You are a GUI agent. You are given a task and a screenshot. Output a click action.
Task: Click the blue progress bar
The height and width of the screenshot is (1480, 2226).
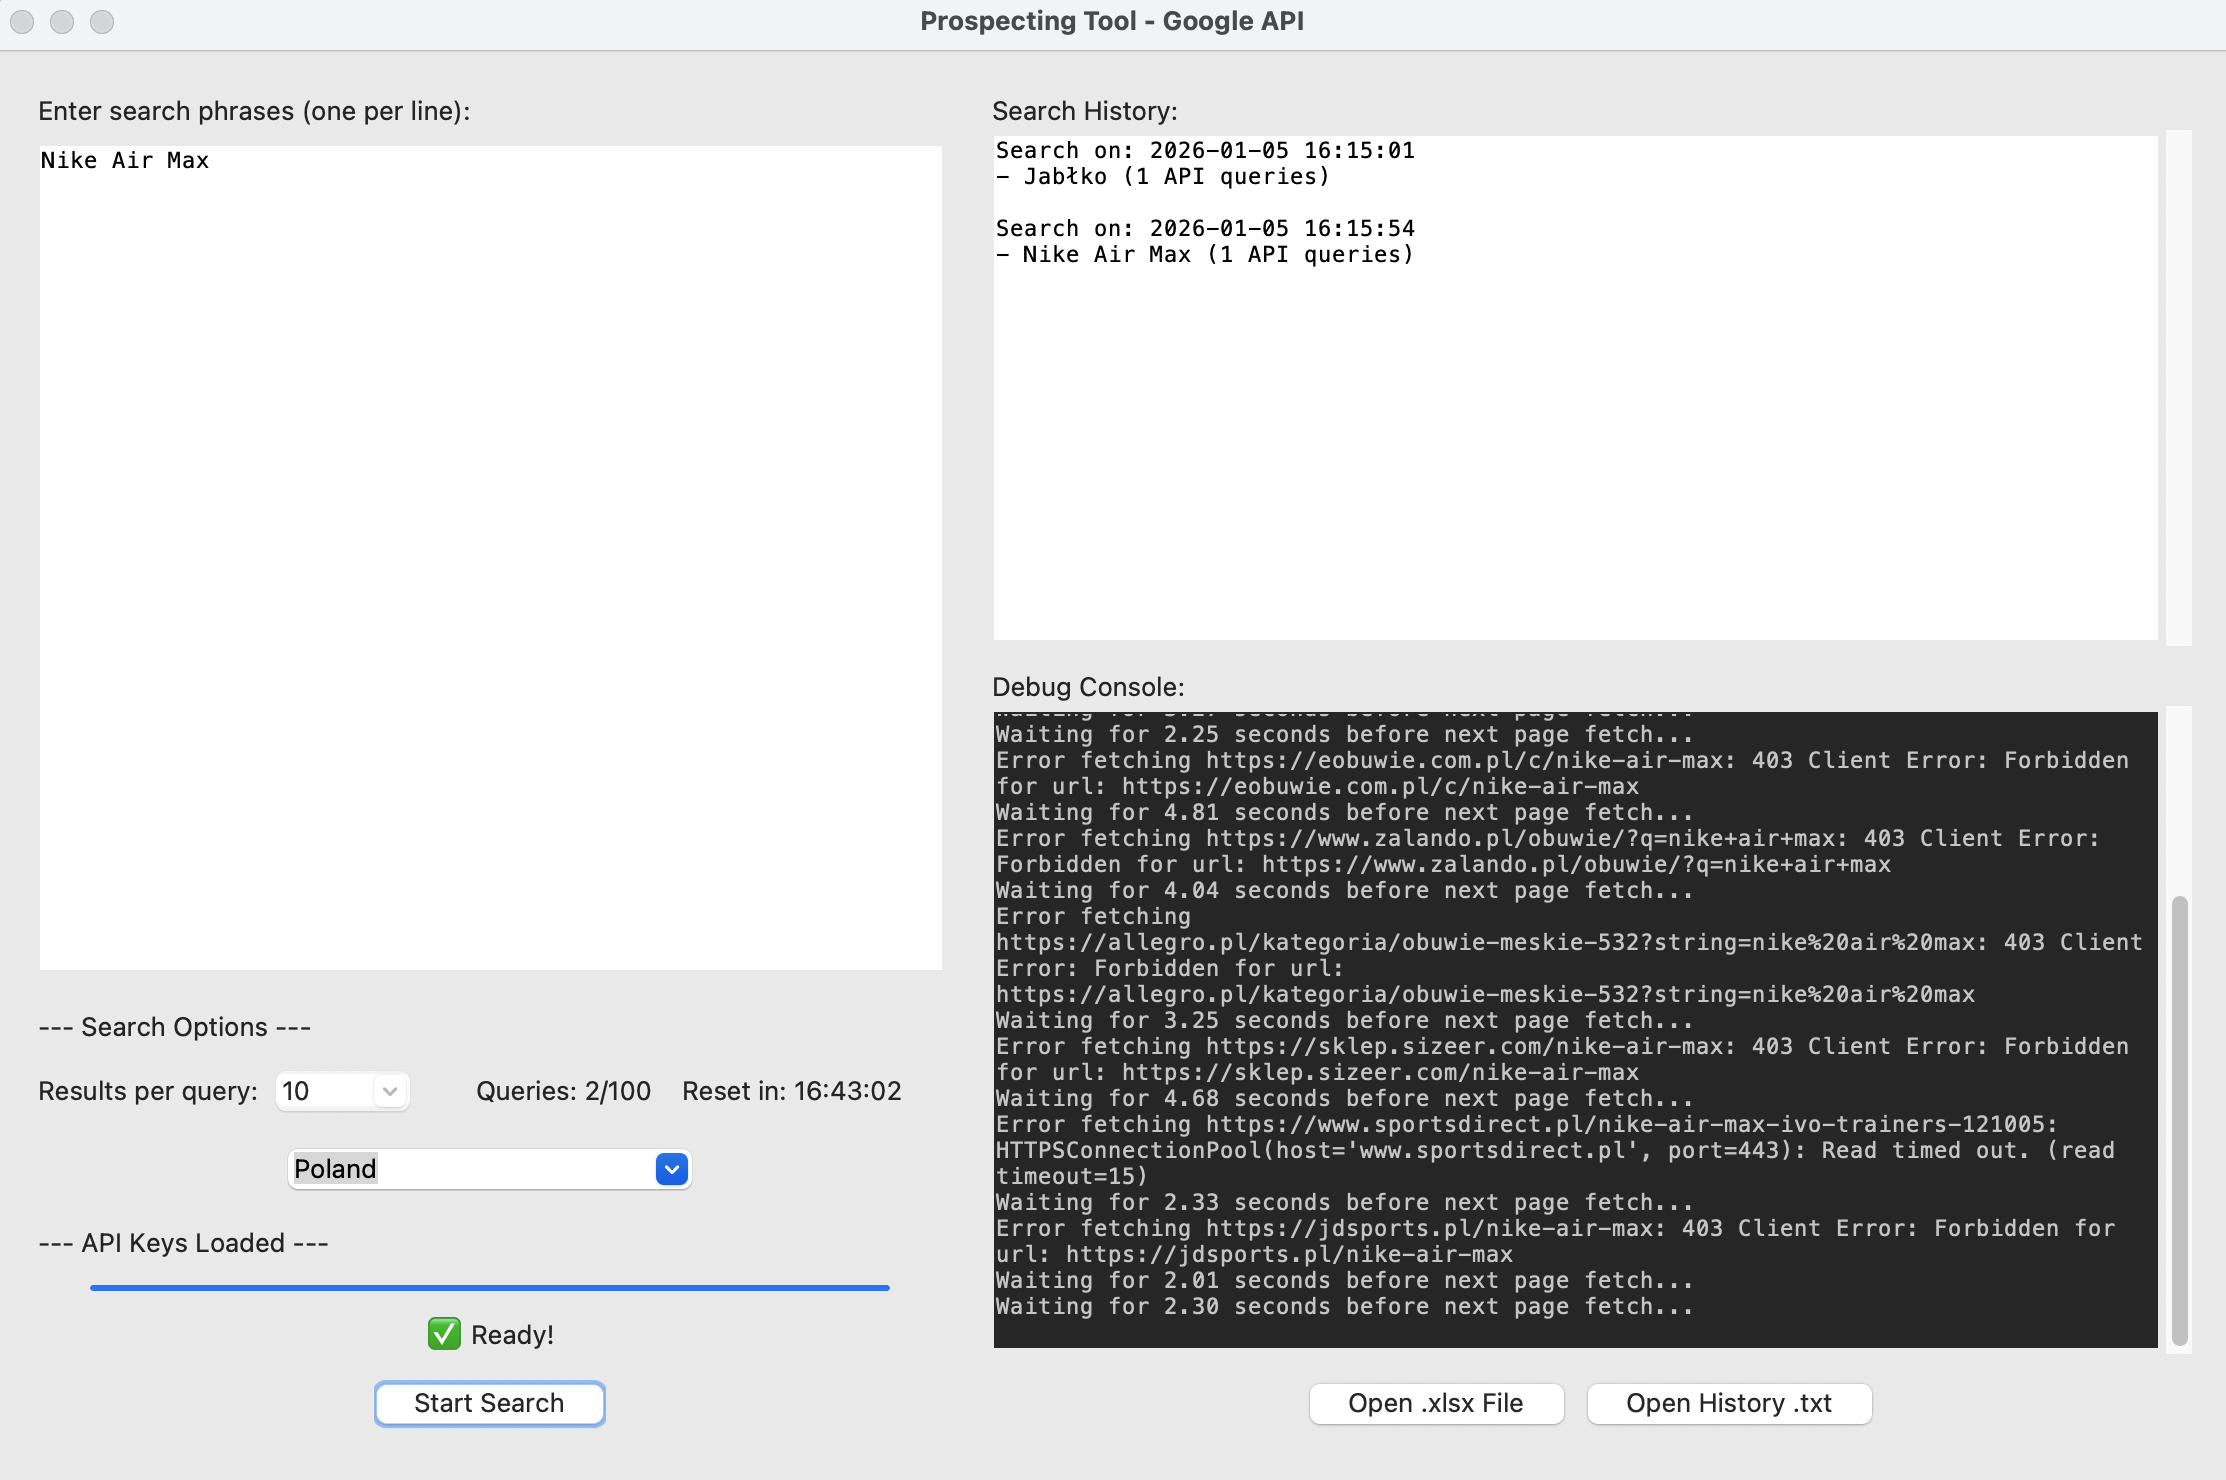[x=489, y=1288]
